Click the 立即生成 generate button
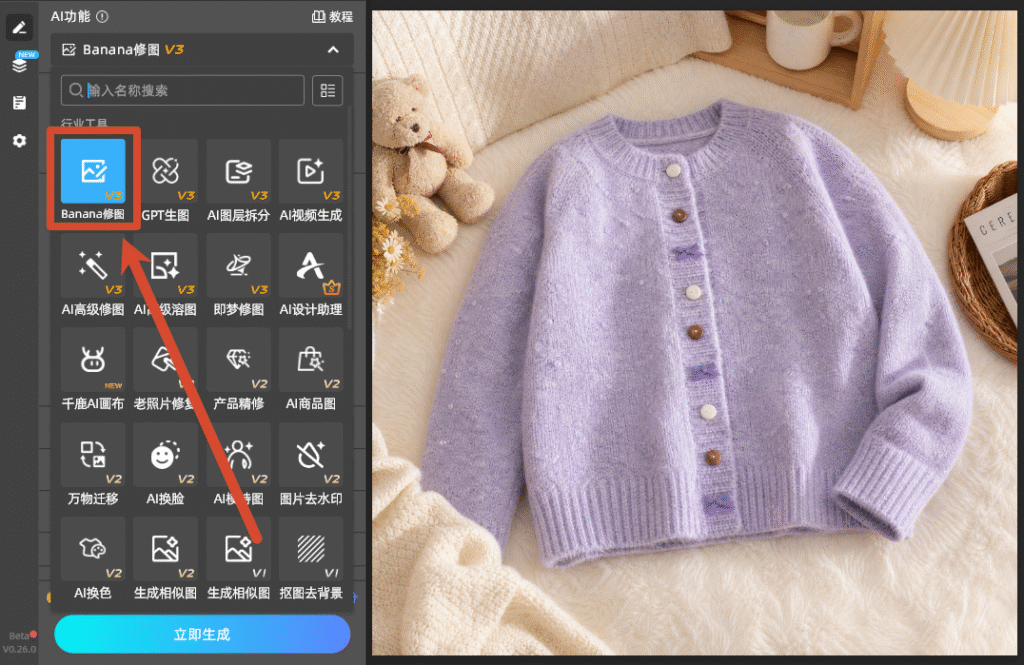The width and height of the screenshot is (1024, 665). (x=202, y=634)
